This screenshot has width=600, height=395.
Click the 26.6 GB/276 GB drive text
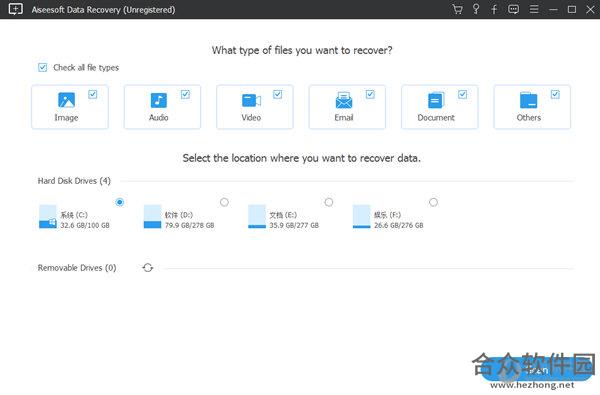pyautogui.click(x=399, y=225)
